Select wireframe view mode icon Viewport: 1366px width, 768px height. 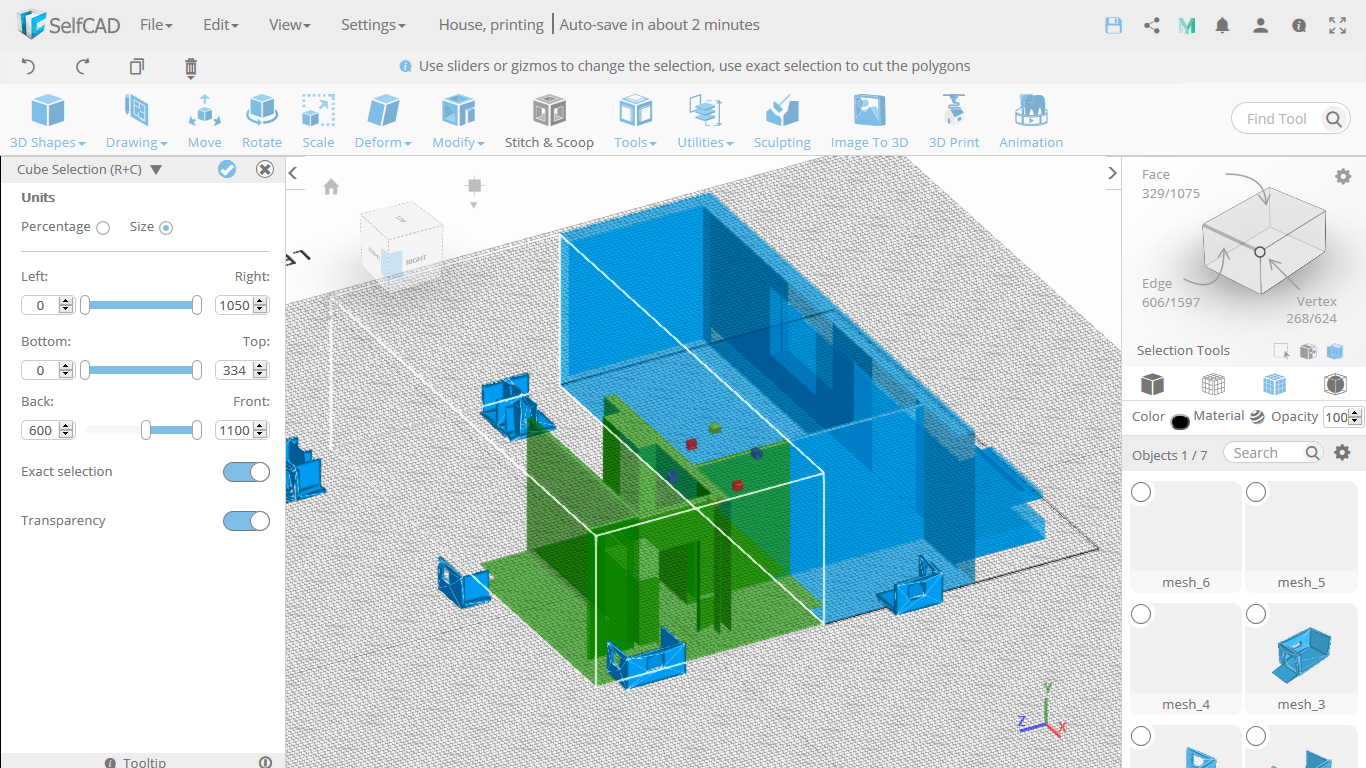pos(1213,384)
